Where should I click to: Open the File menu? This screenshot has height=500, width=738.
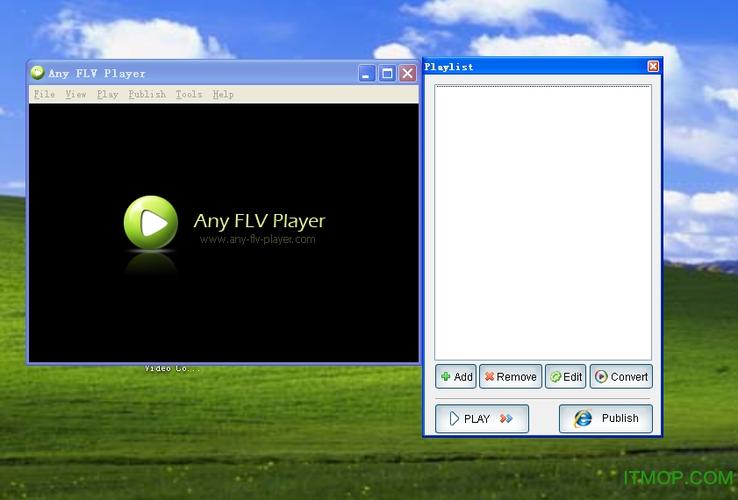point(44,94)
